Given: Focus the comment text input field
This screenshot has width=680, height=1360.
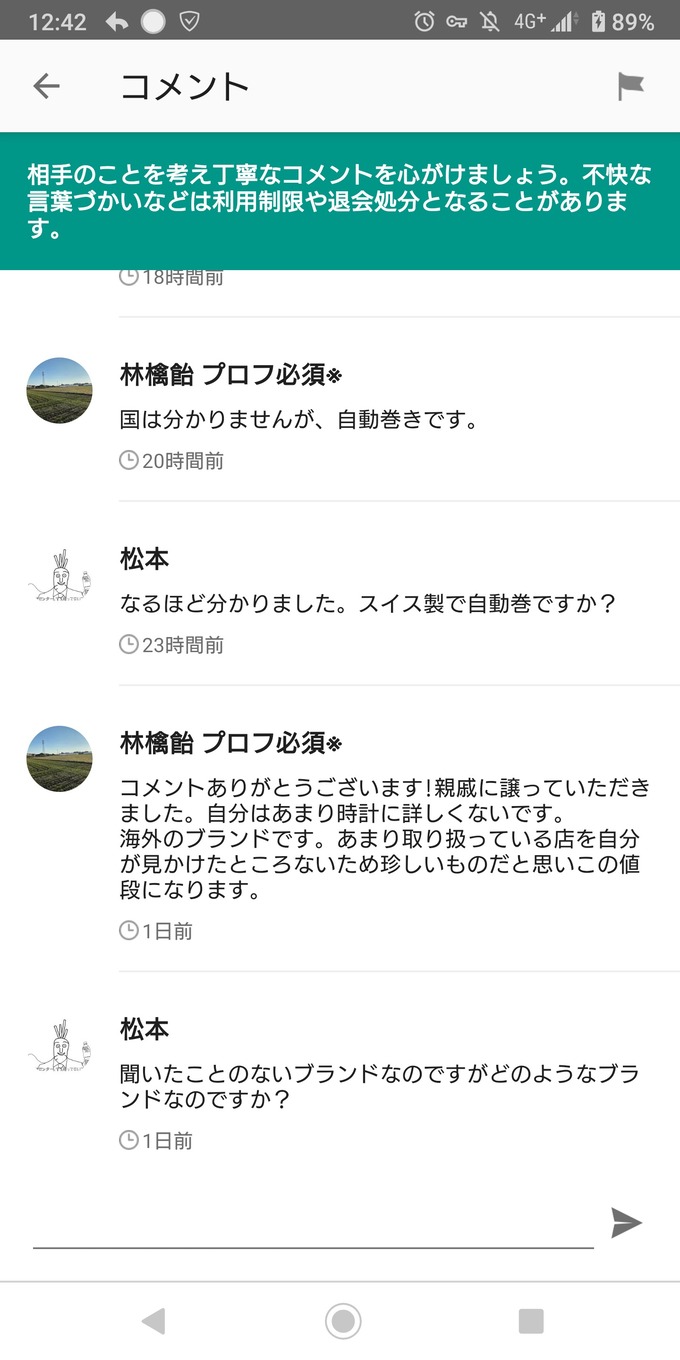Looking at the screenshot, I should 313,1225.
